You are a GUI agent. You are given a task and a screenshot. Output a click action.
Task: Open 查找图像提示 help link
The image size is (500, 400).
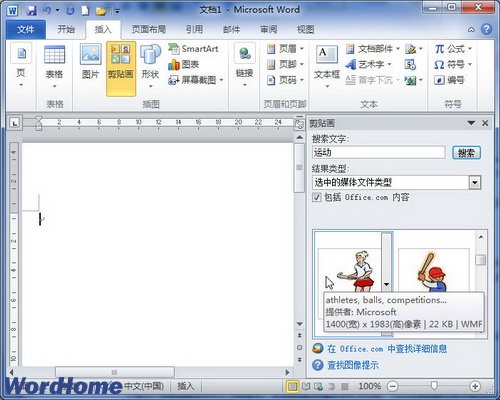(x=353, y=365)
